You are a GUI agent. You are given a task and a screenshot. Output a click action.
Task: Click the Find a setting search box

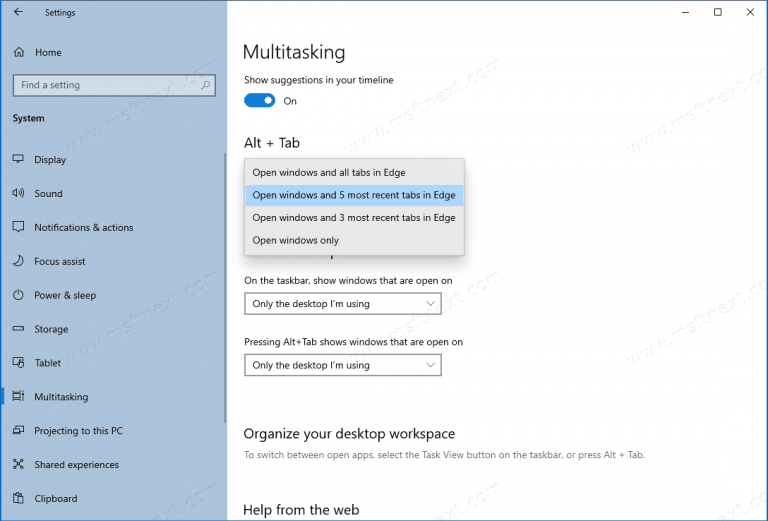click(x=114, y=85)
